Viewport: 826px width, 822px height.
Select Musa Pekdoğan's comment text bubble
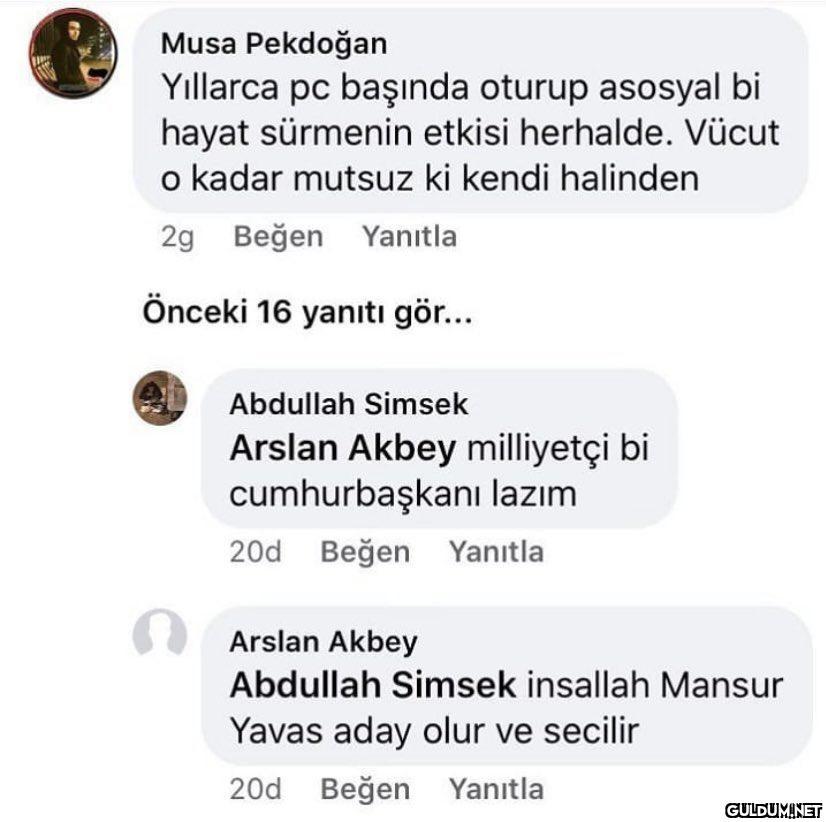(x=470, y=111)
